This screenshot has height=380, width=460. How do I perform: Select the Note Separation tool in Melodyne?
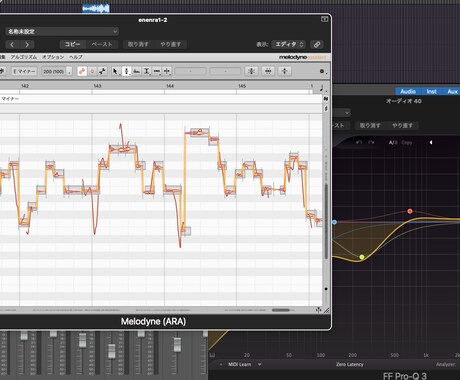(167, 71)
